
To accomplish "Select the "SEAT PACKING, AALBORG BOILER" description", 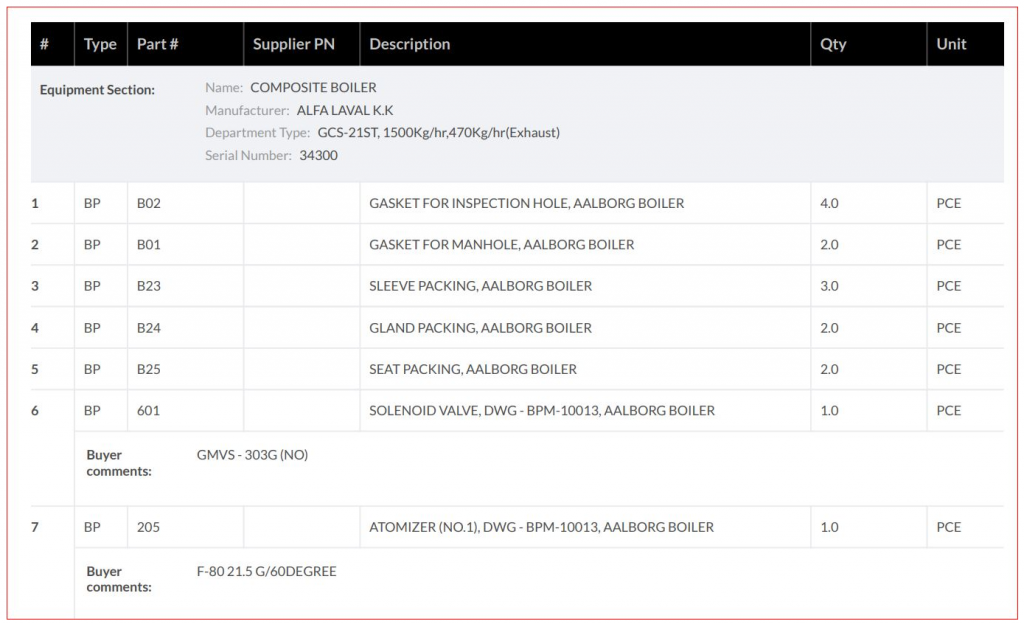I will [472, 369].
